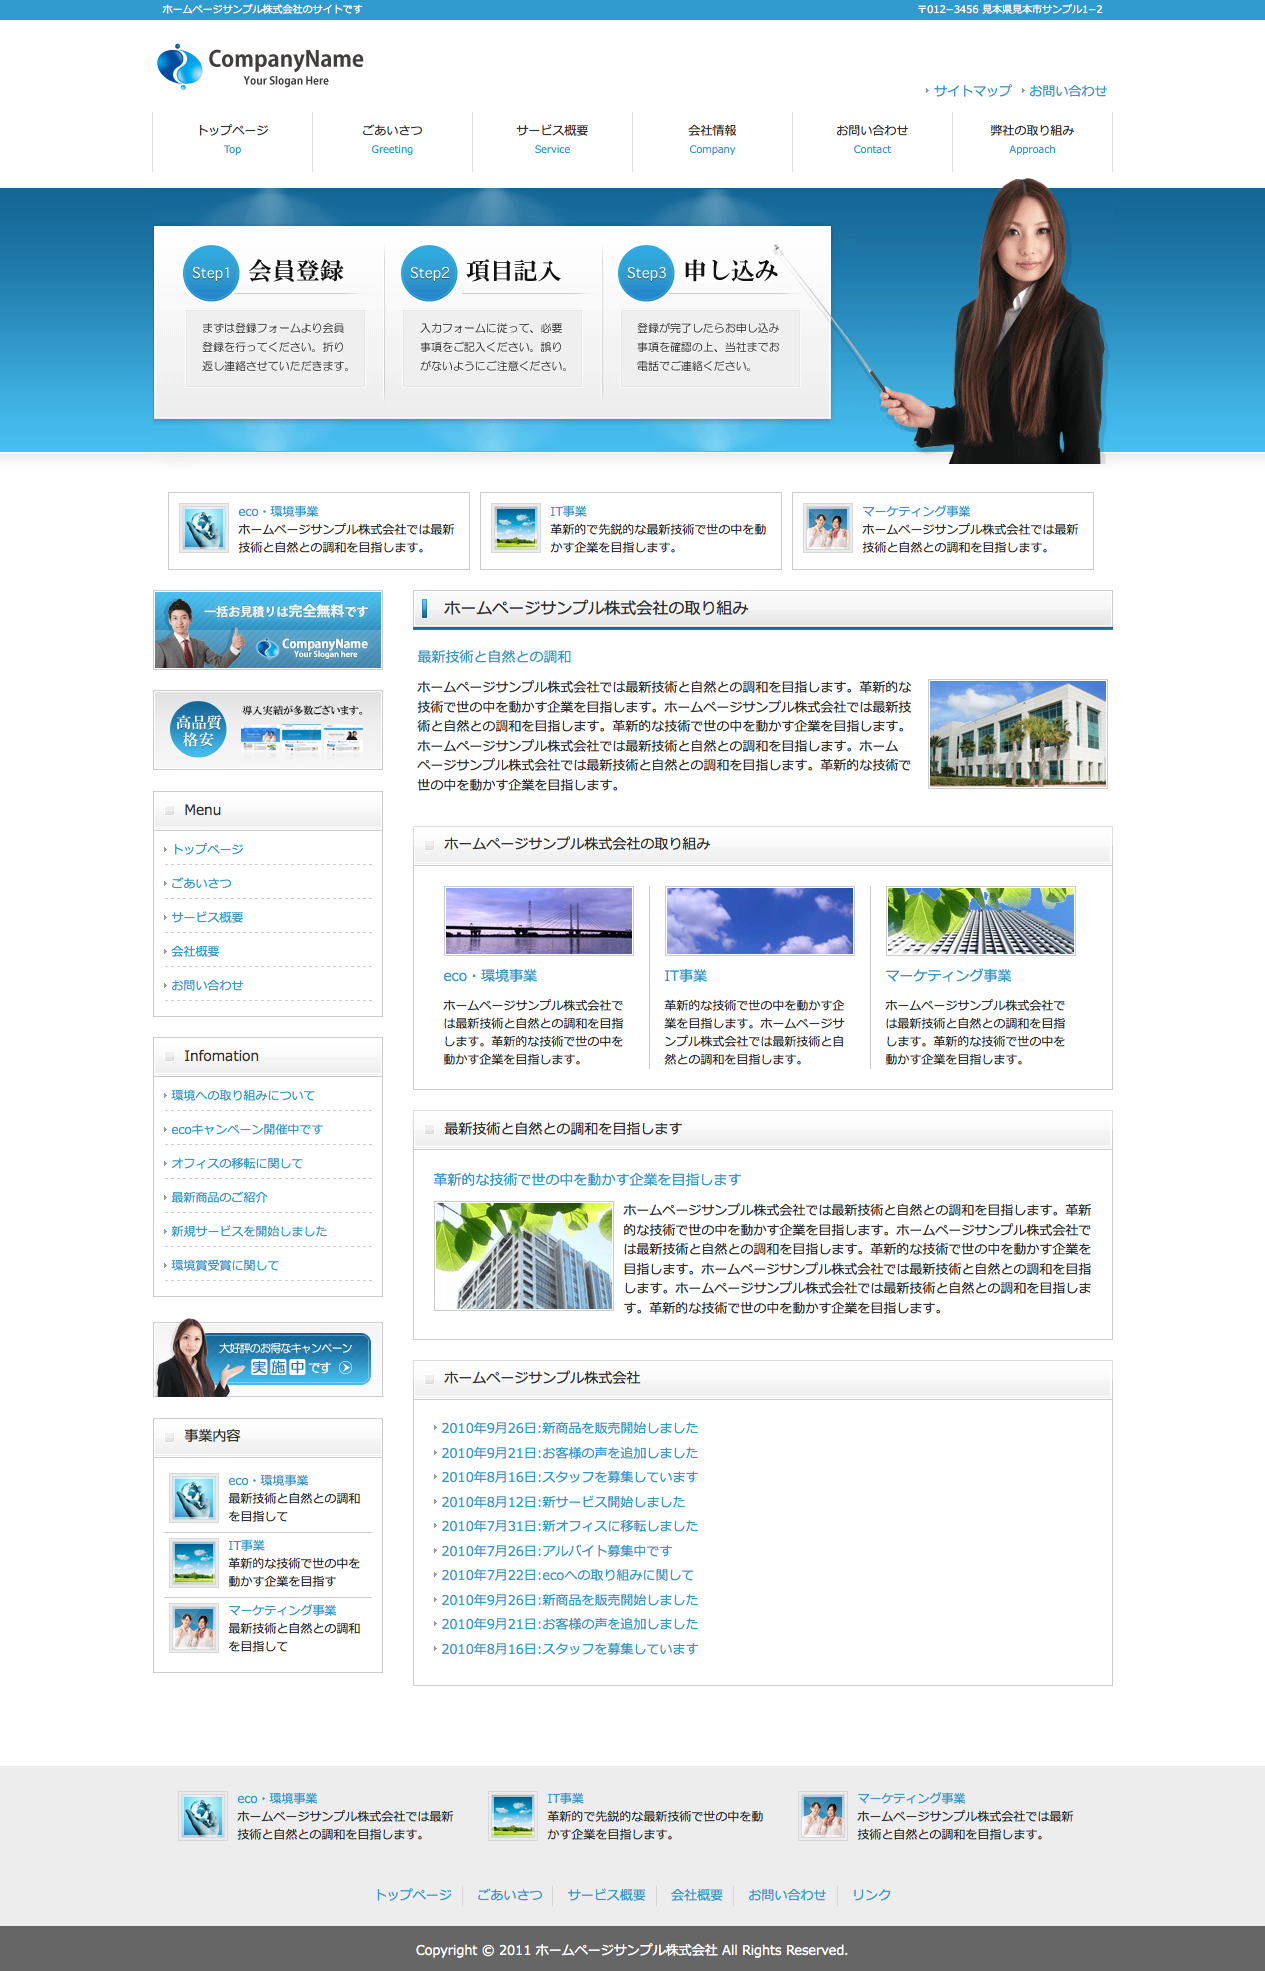The image size is (1265, 1971).
Task: Open the お問い合わせ link at top right
Action: 1067,91
